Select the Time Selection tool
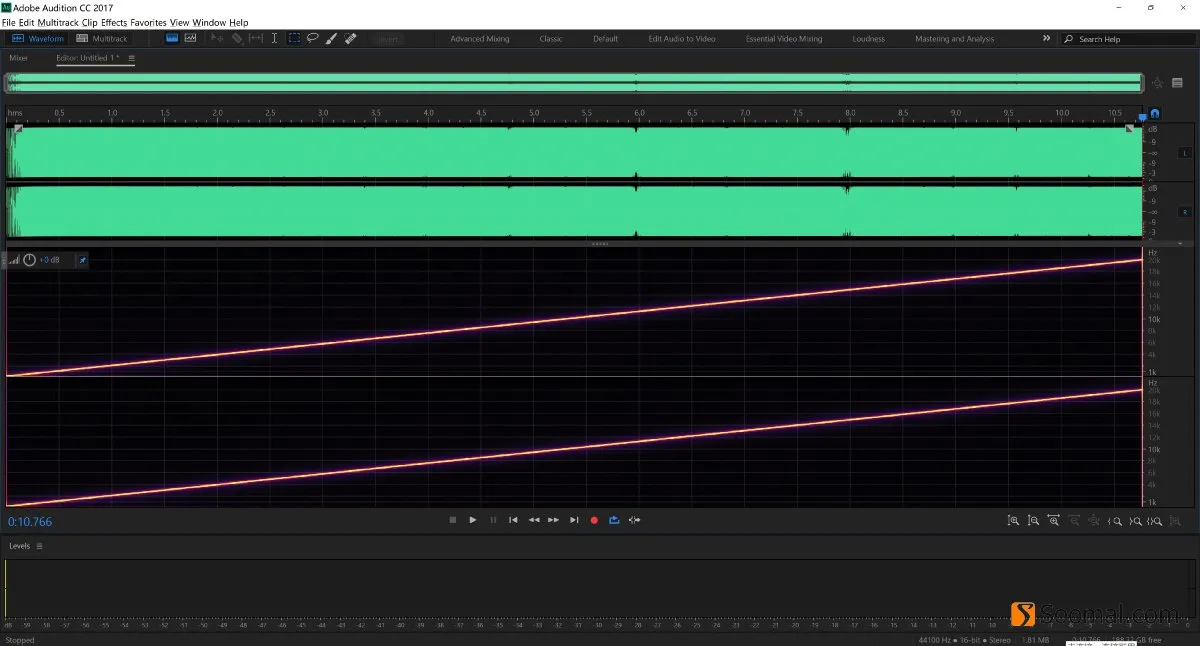This screenshot has height=646, width=1200. tap(276, 38)
